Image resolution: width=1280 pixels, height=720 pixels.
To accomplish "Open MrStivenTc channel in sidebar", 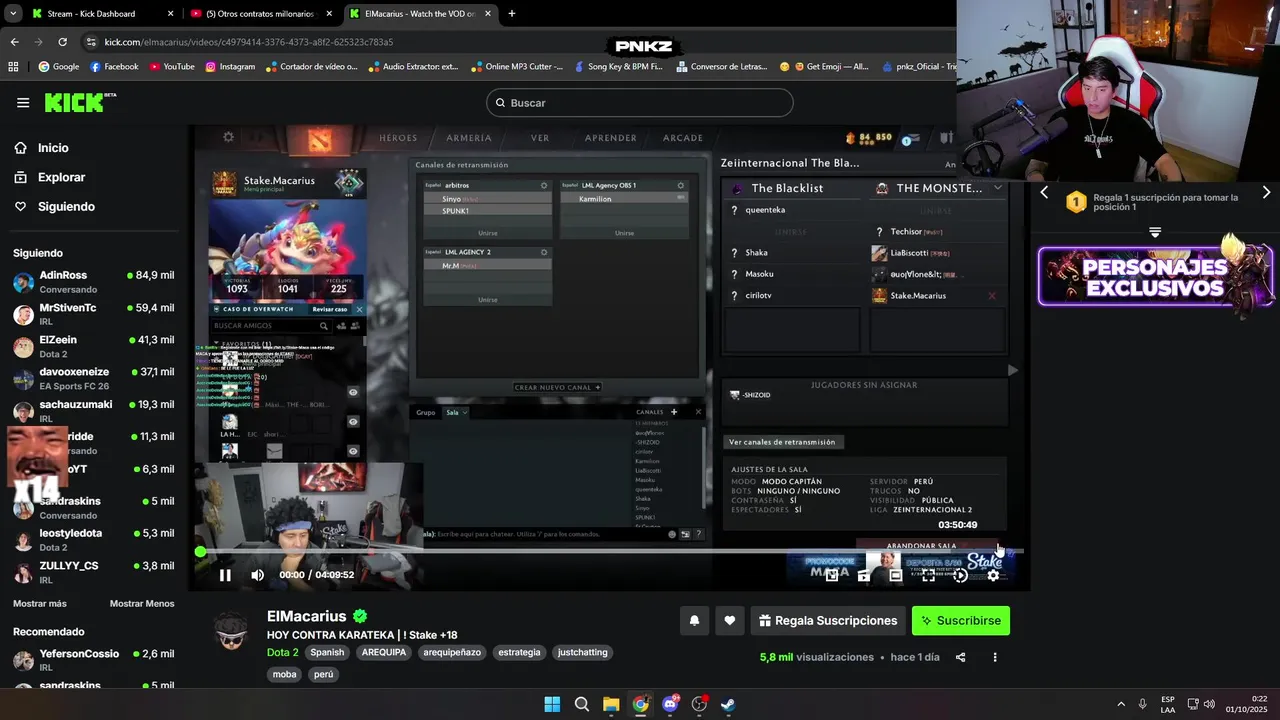I will (93, 314).
